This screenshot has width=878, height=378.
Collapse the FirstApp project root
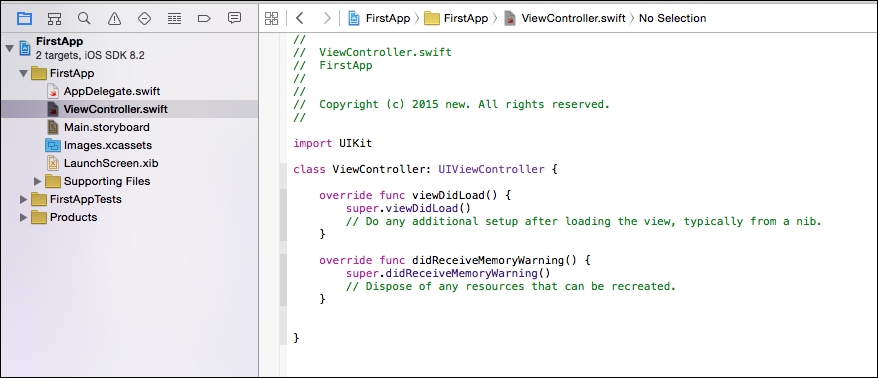tap(10, 49)
